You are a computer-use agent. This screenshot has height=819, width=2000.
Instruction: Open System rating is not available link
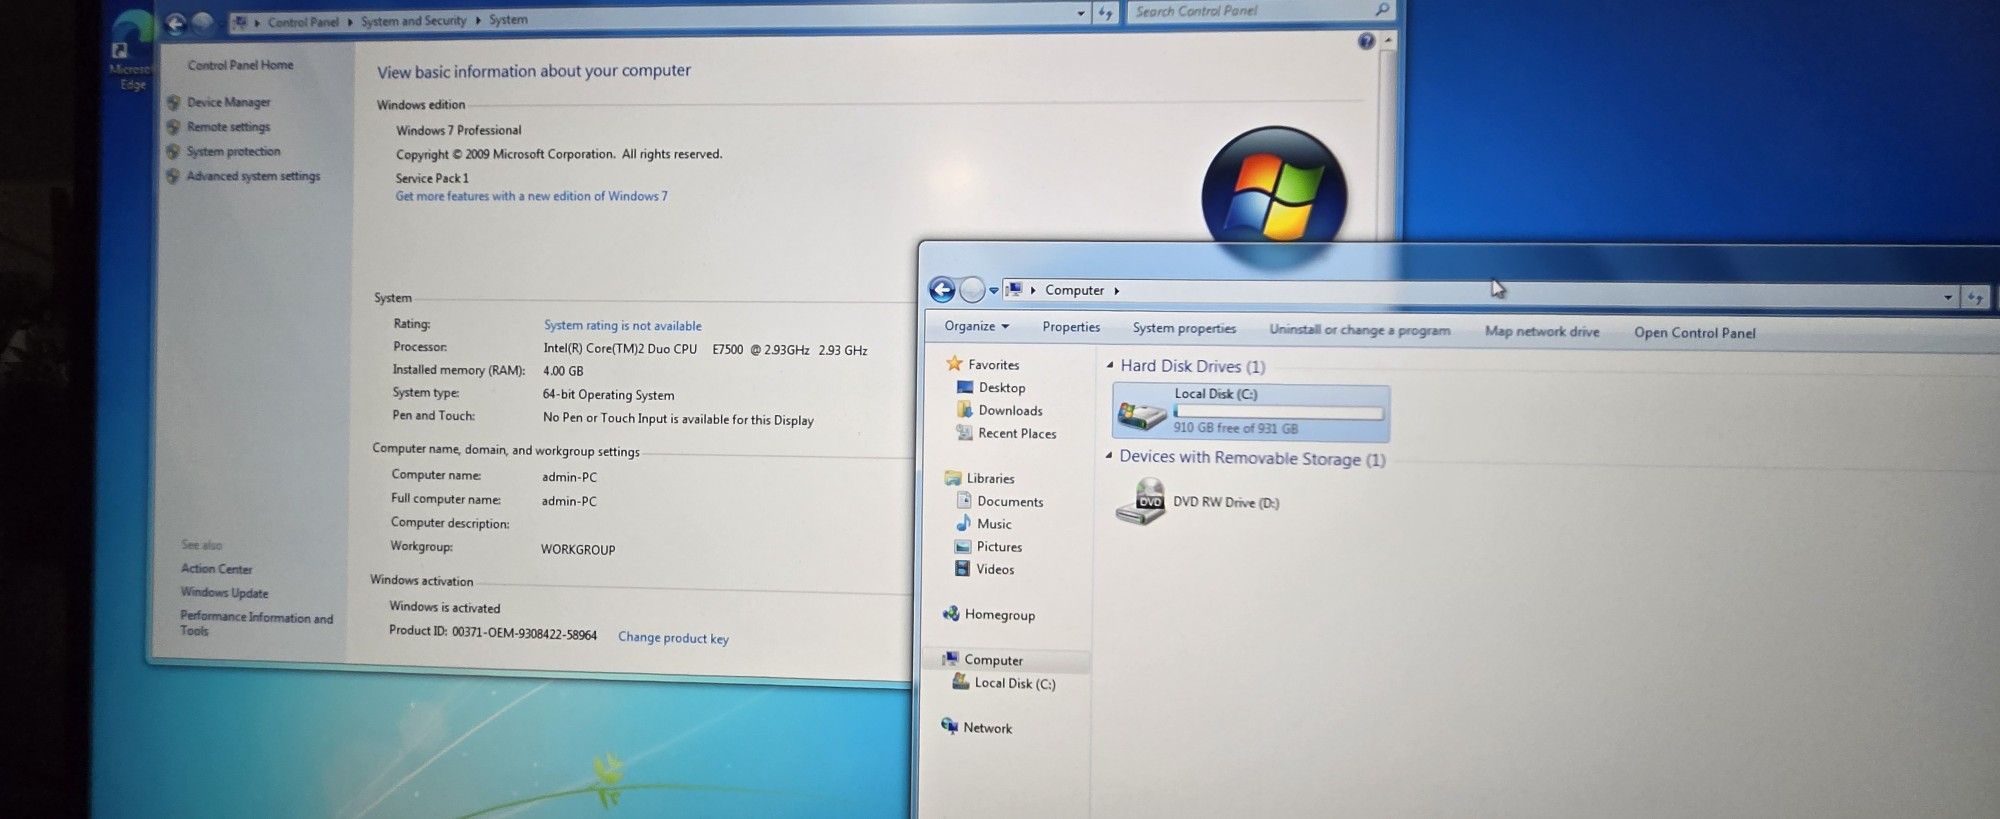(622, 325)
